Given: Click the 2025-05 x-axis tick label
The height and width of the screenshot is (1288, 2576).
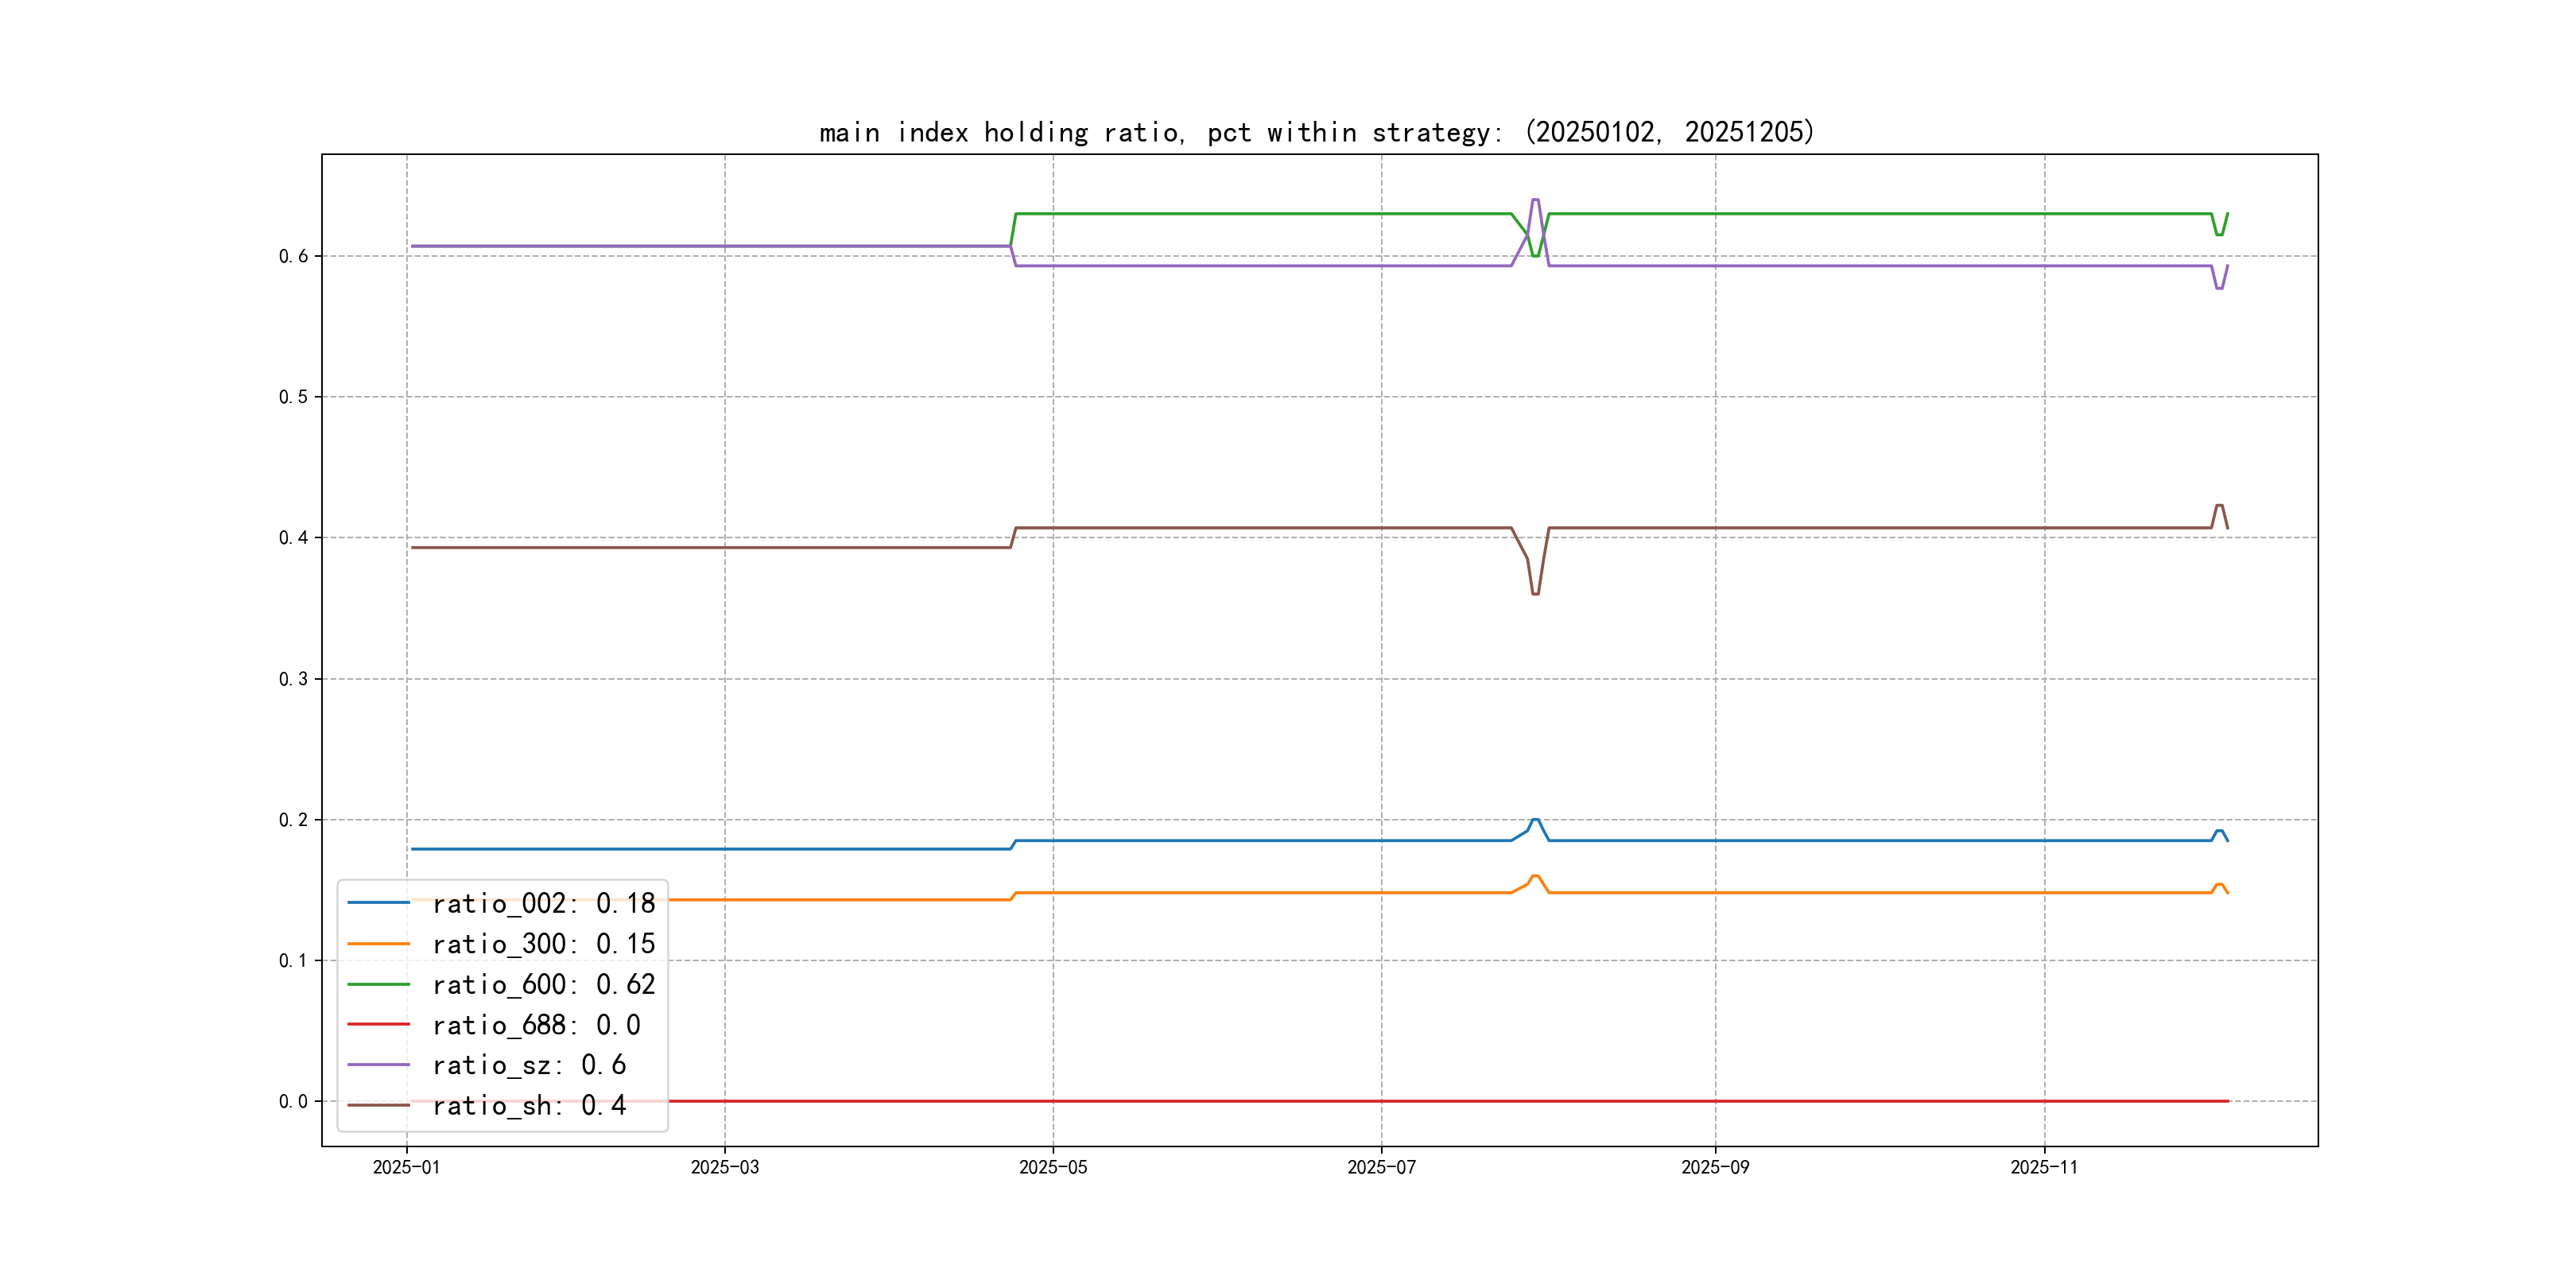Looking at the screenshot, I should [x=1052, y=1167].
